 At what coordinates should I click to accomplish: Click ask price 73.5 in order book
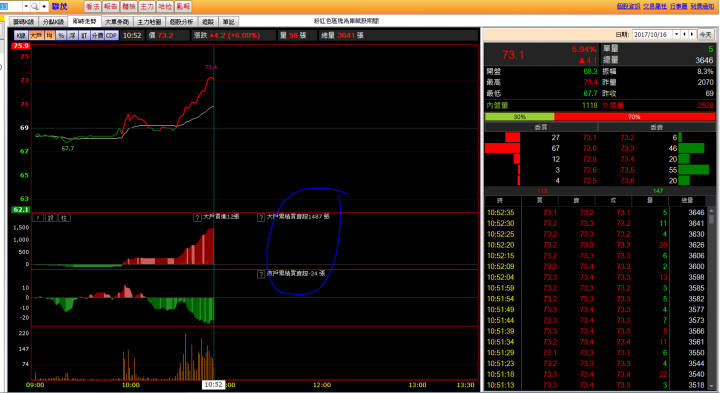tap(627, 170)
